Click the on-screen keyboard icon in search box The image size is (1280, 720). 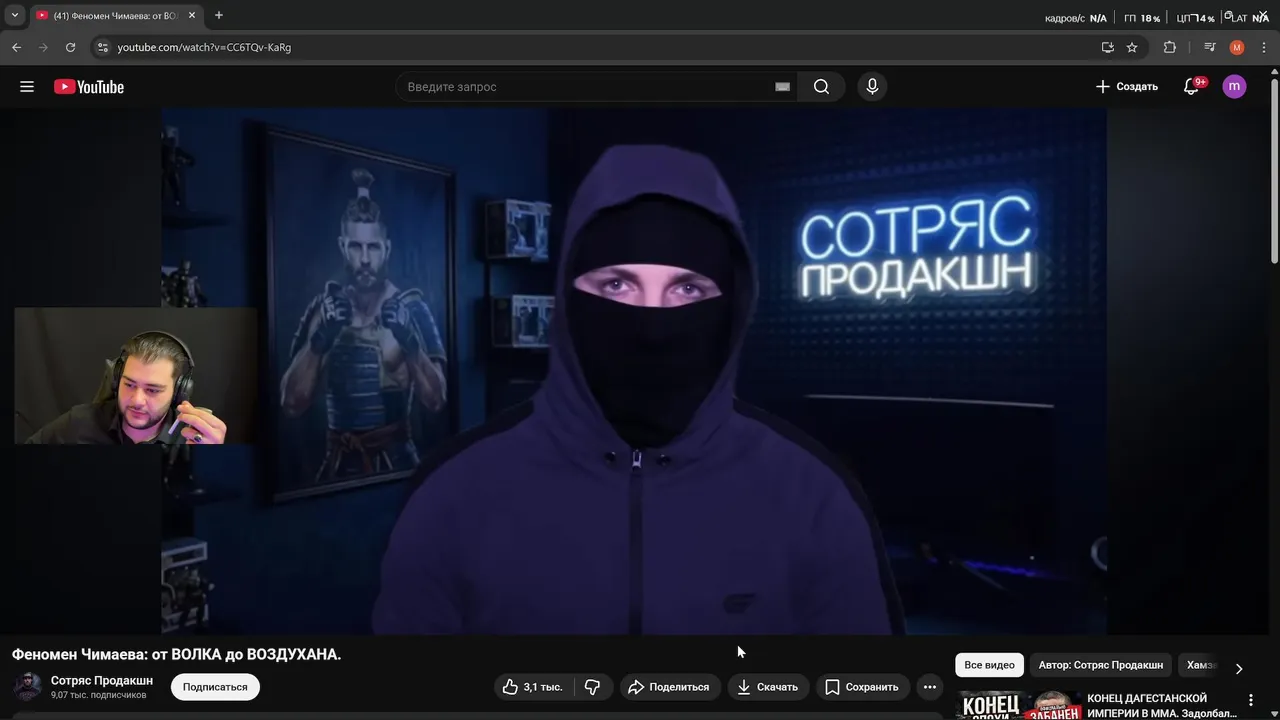[x=783, y=87]
